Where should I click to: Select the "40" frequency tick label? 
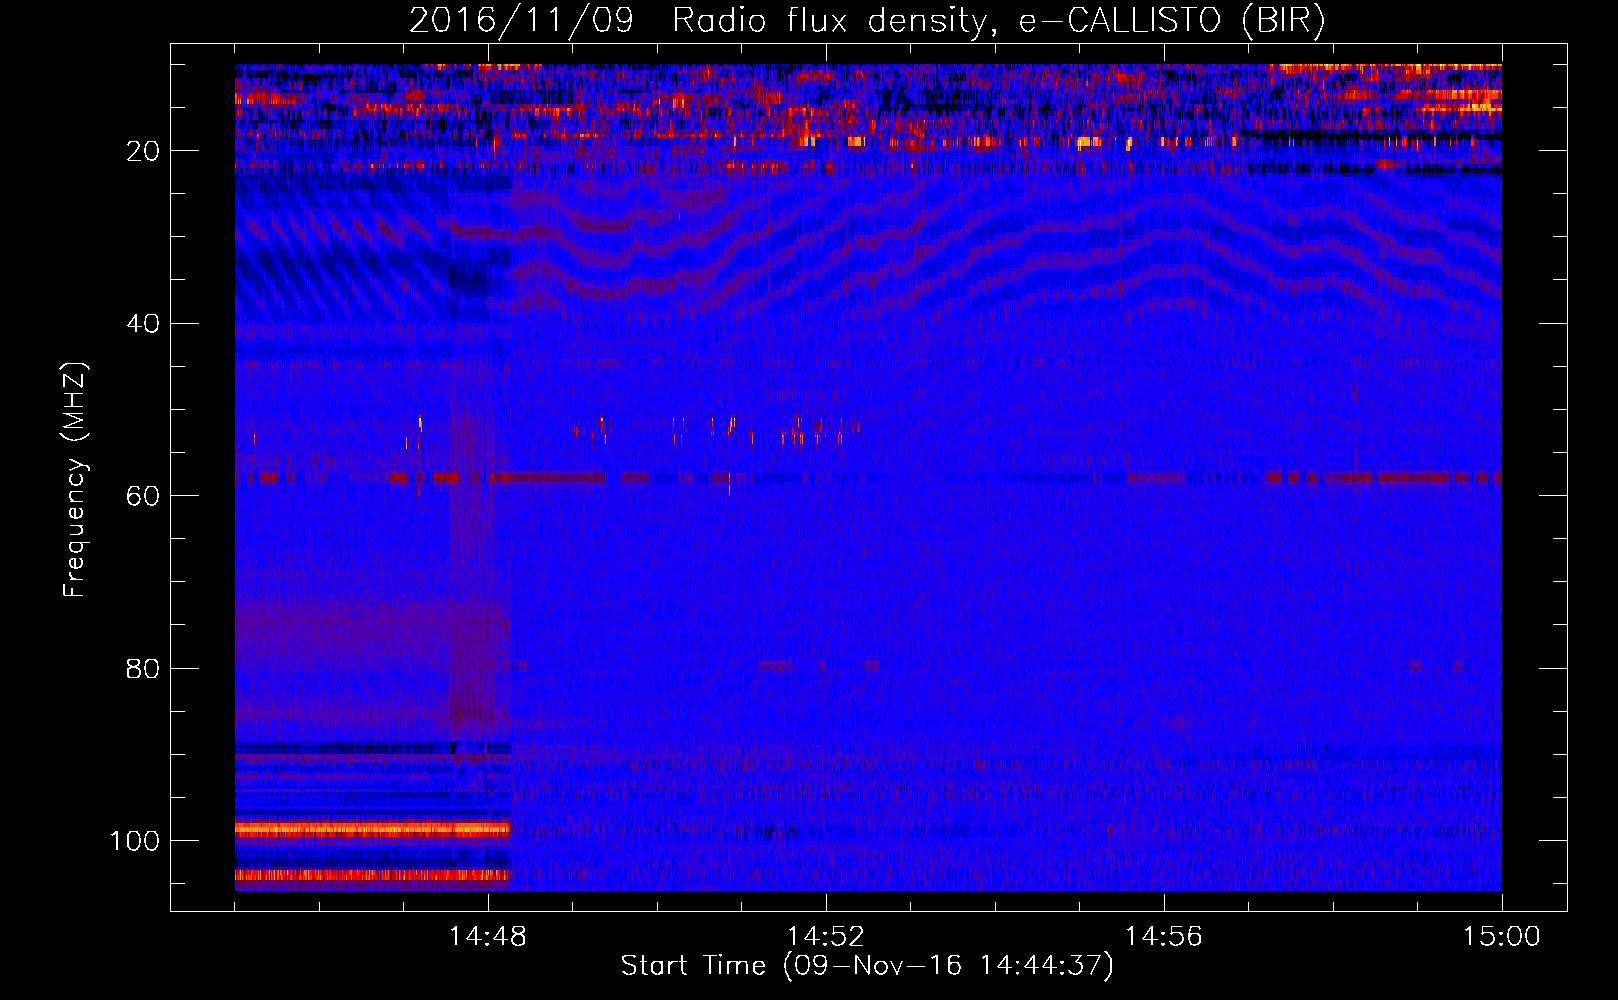[144, 324]
